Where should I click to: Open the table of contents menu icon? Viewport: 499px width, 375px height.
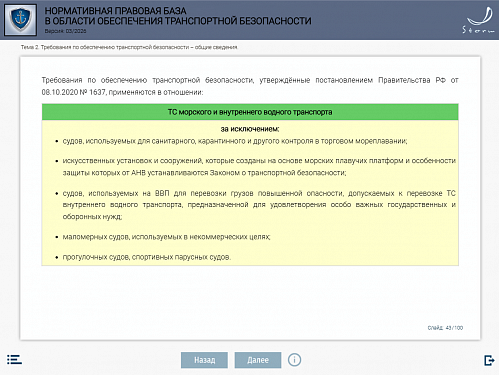pyautogui.click(x=14, y=360)
